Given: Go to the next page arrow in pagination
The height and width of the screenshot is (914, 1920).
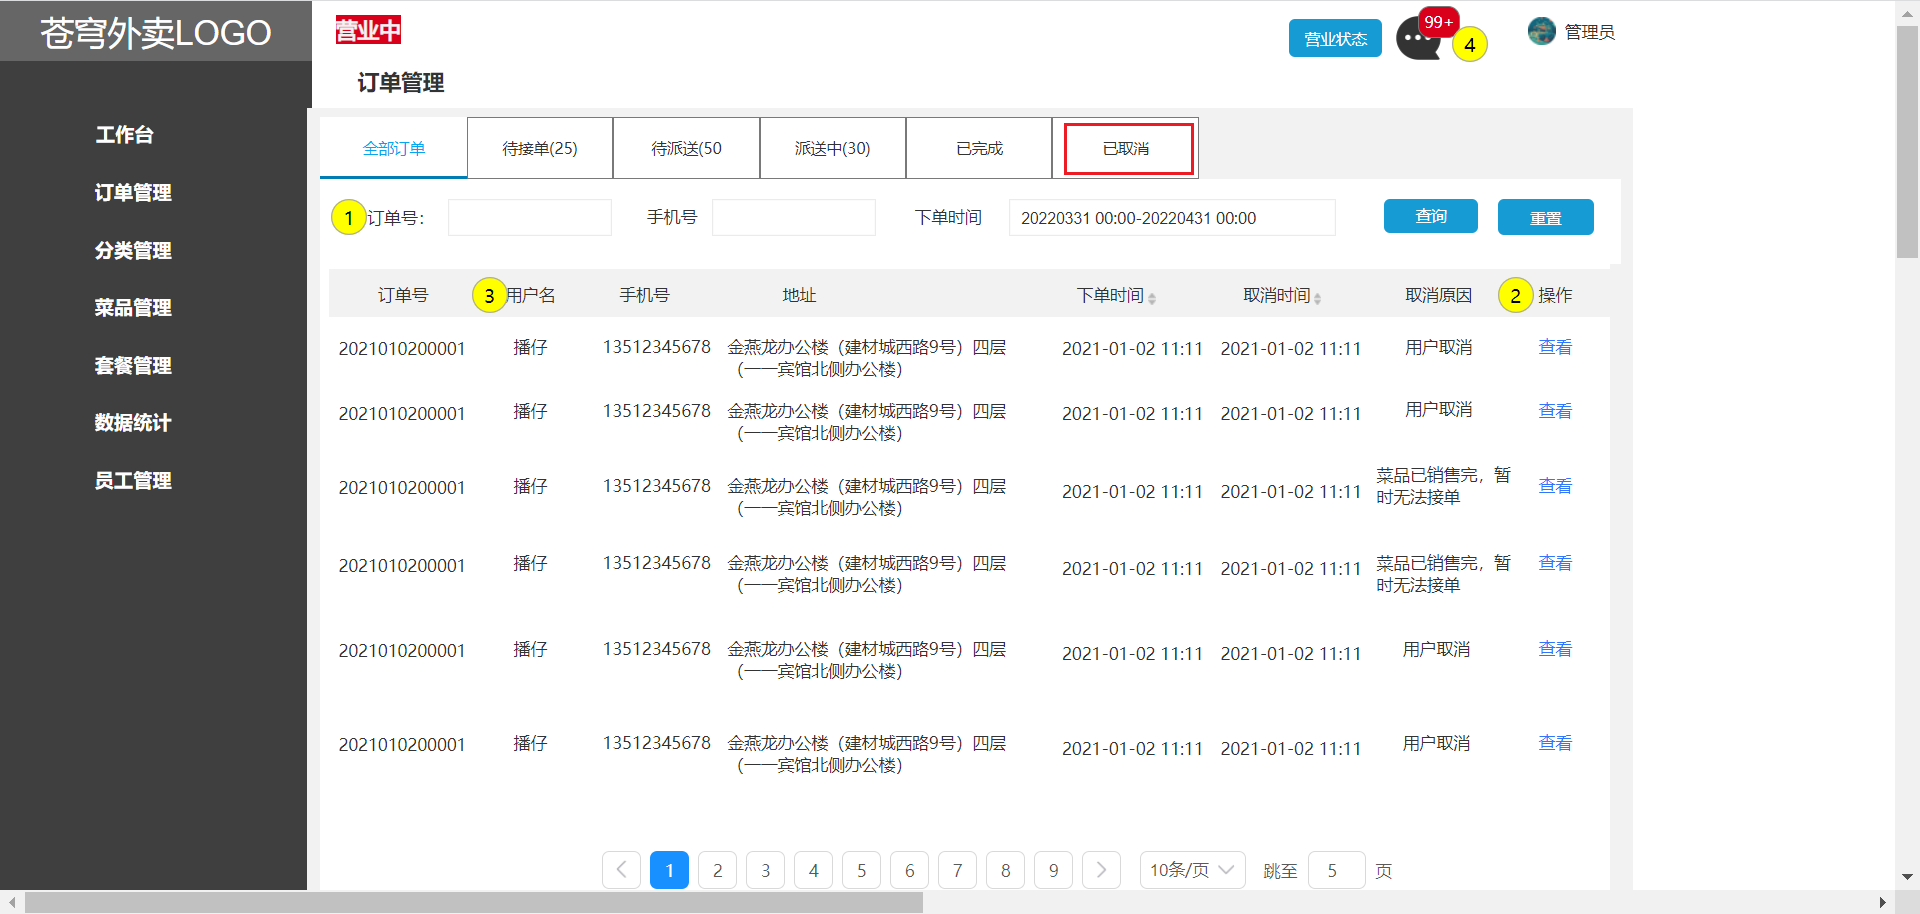Looking at the screenshot, I should tap(1101, 870).
